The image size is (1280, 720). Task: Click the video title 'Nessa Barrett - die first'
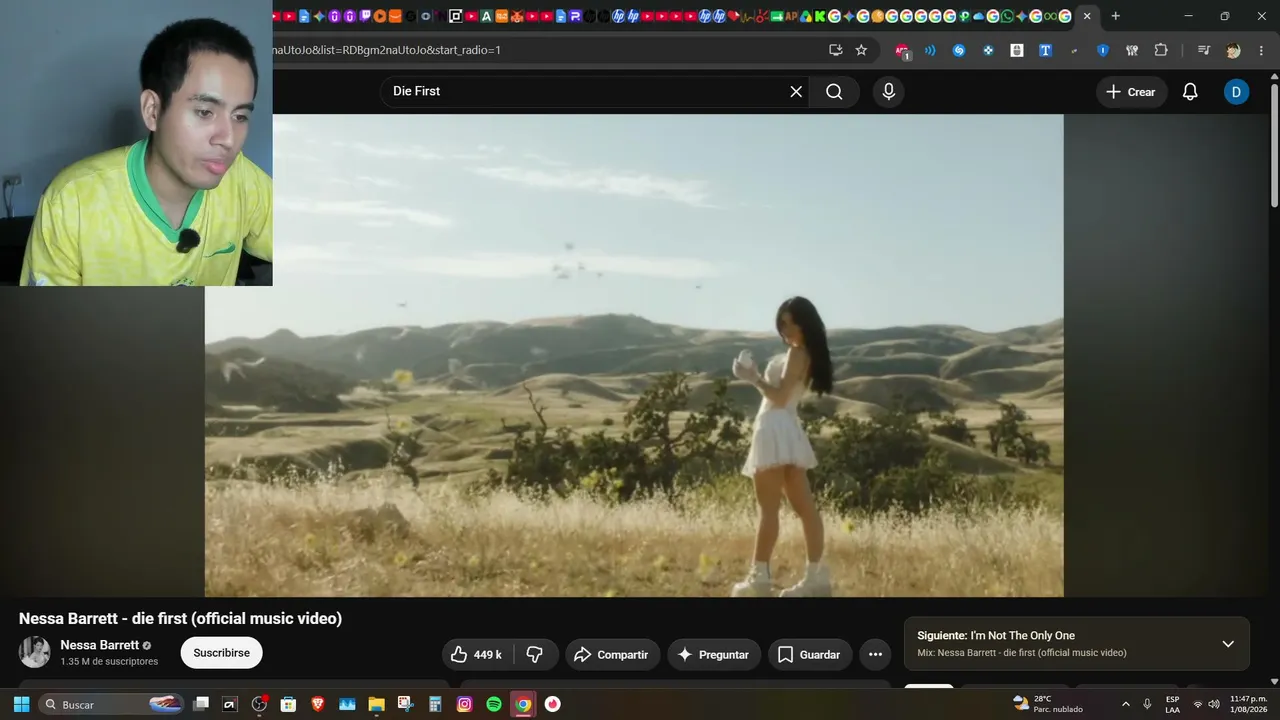click(180, 619)
